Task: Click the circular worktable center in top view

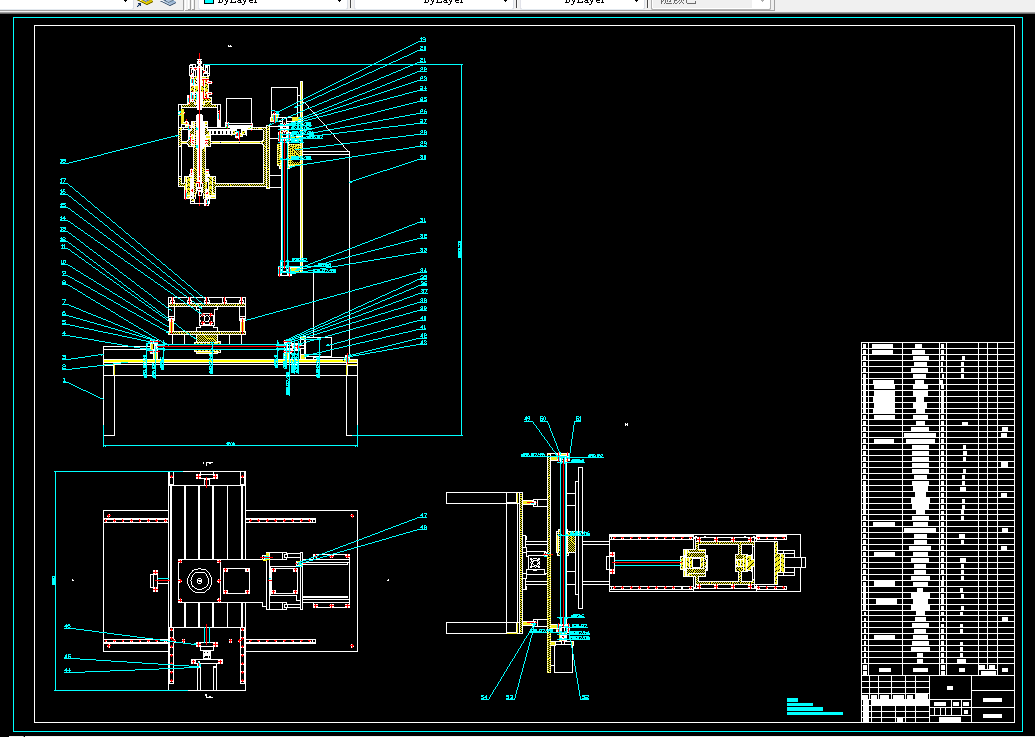Action: tap(199, 581)
